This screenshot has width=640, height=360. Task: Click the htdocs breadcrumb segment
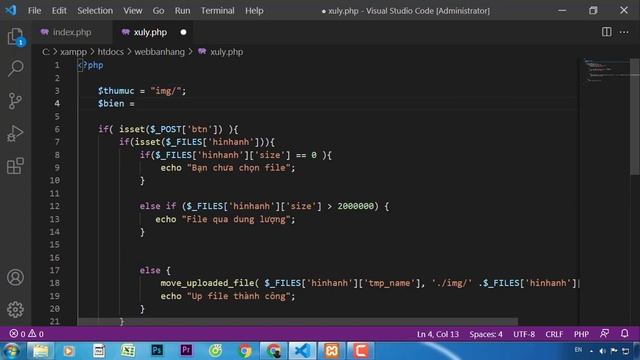click(x=111, y=52)
